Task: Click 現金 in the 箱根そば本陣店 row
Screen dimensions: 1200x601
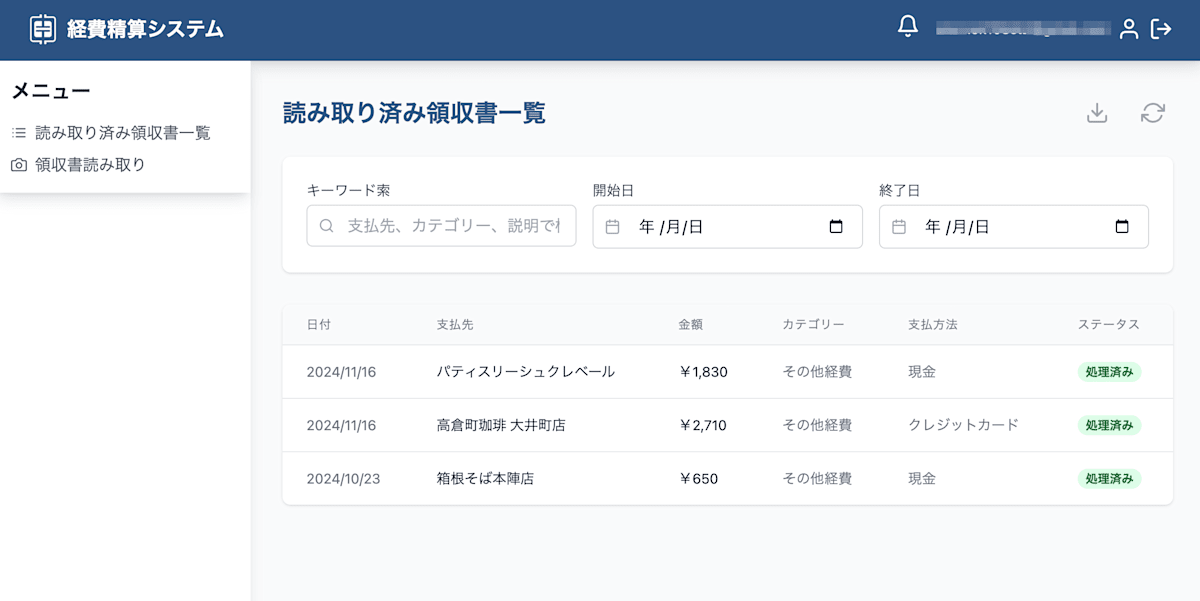Action: tap(922, 478)
